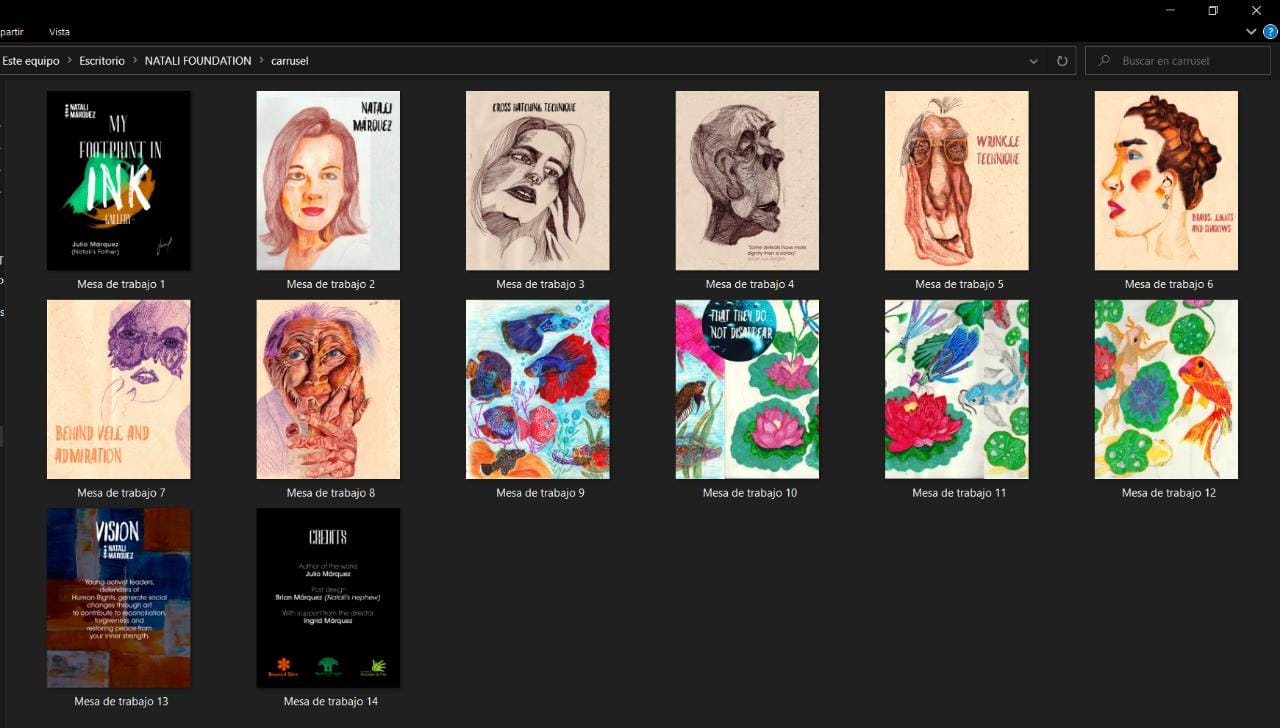Go to Este equipo in breadcrumb

(x=31, y=61)
